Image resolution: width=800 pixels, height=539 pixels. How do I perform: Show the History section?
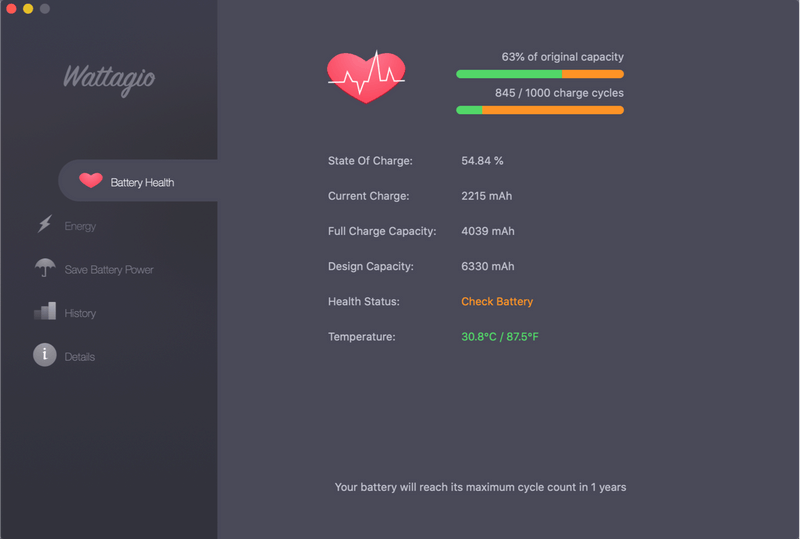[x=80, y=313]
